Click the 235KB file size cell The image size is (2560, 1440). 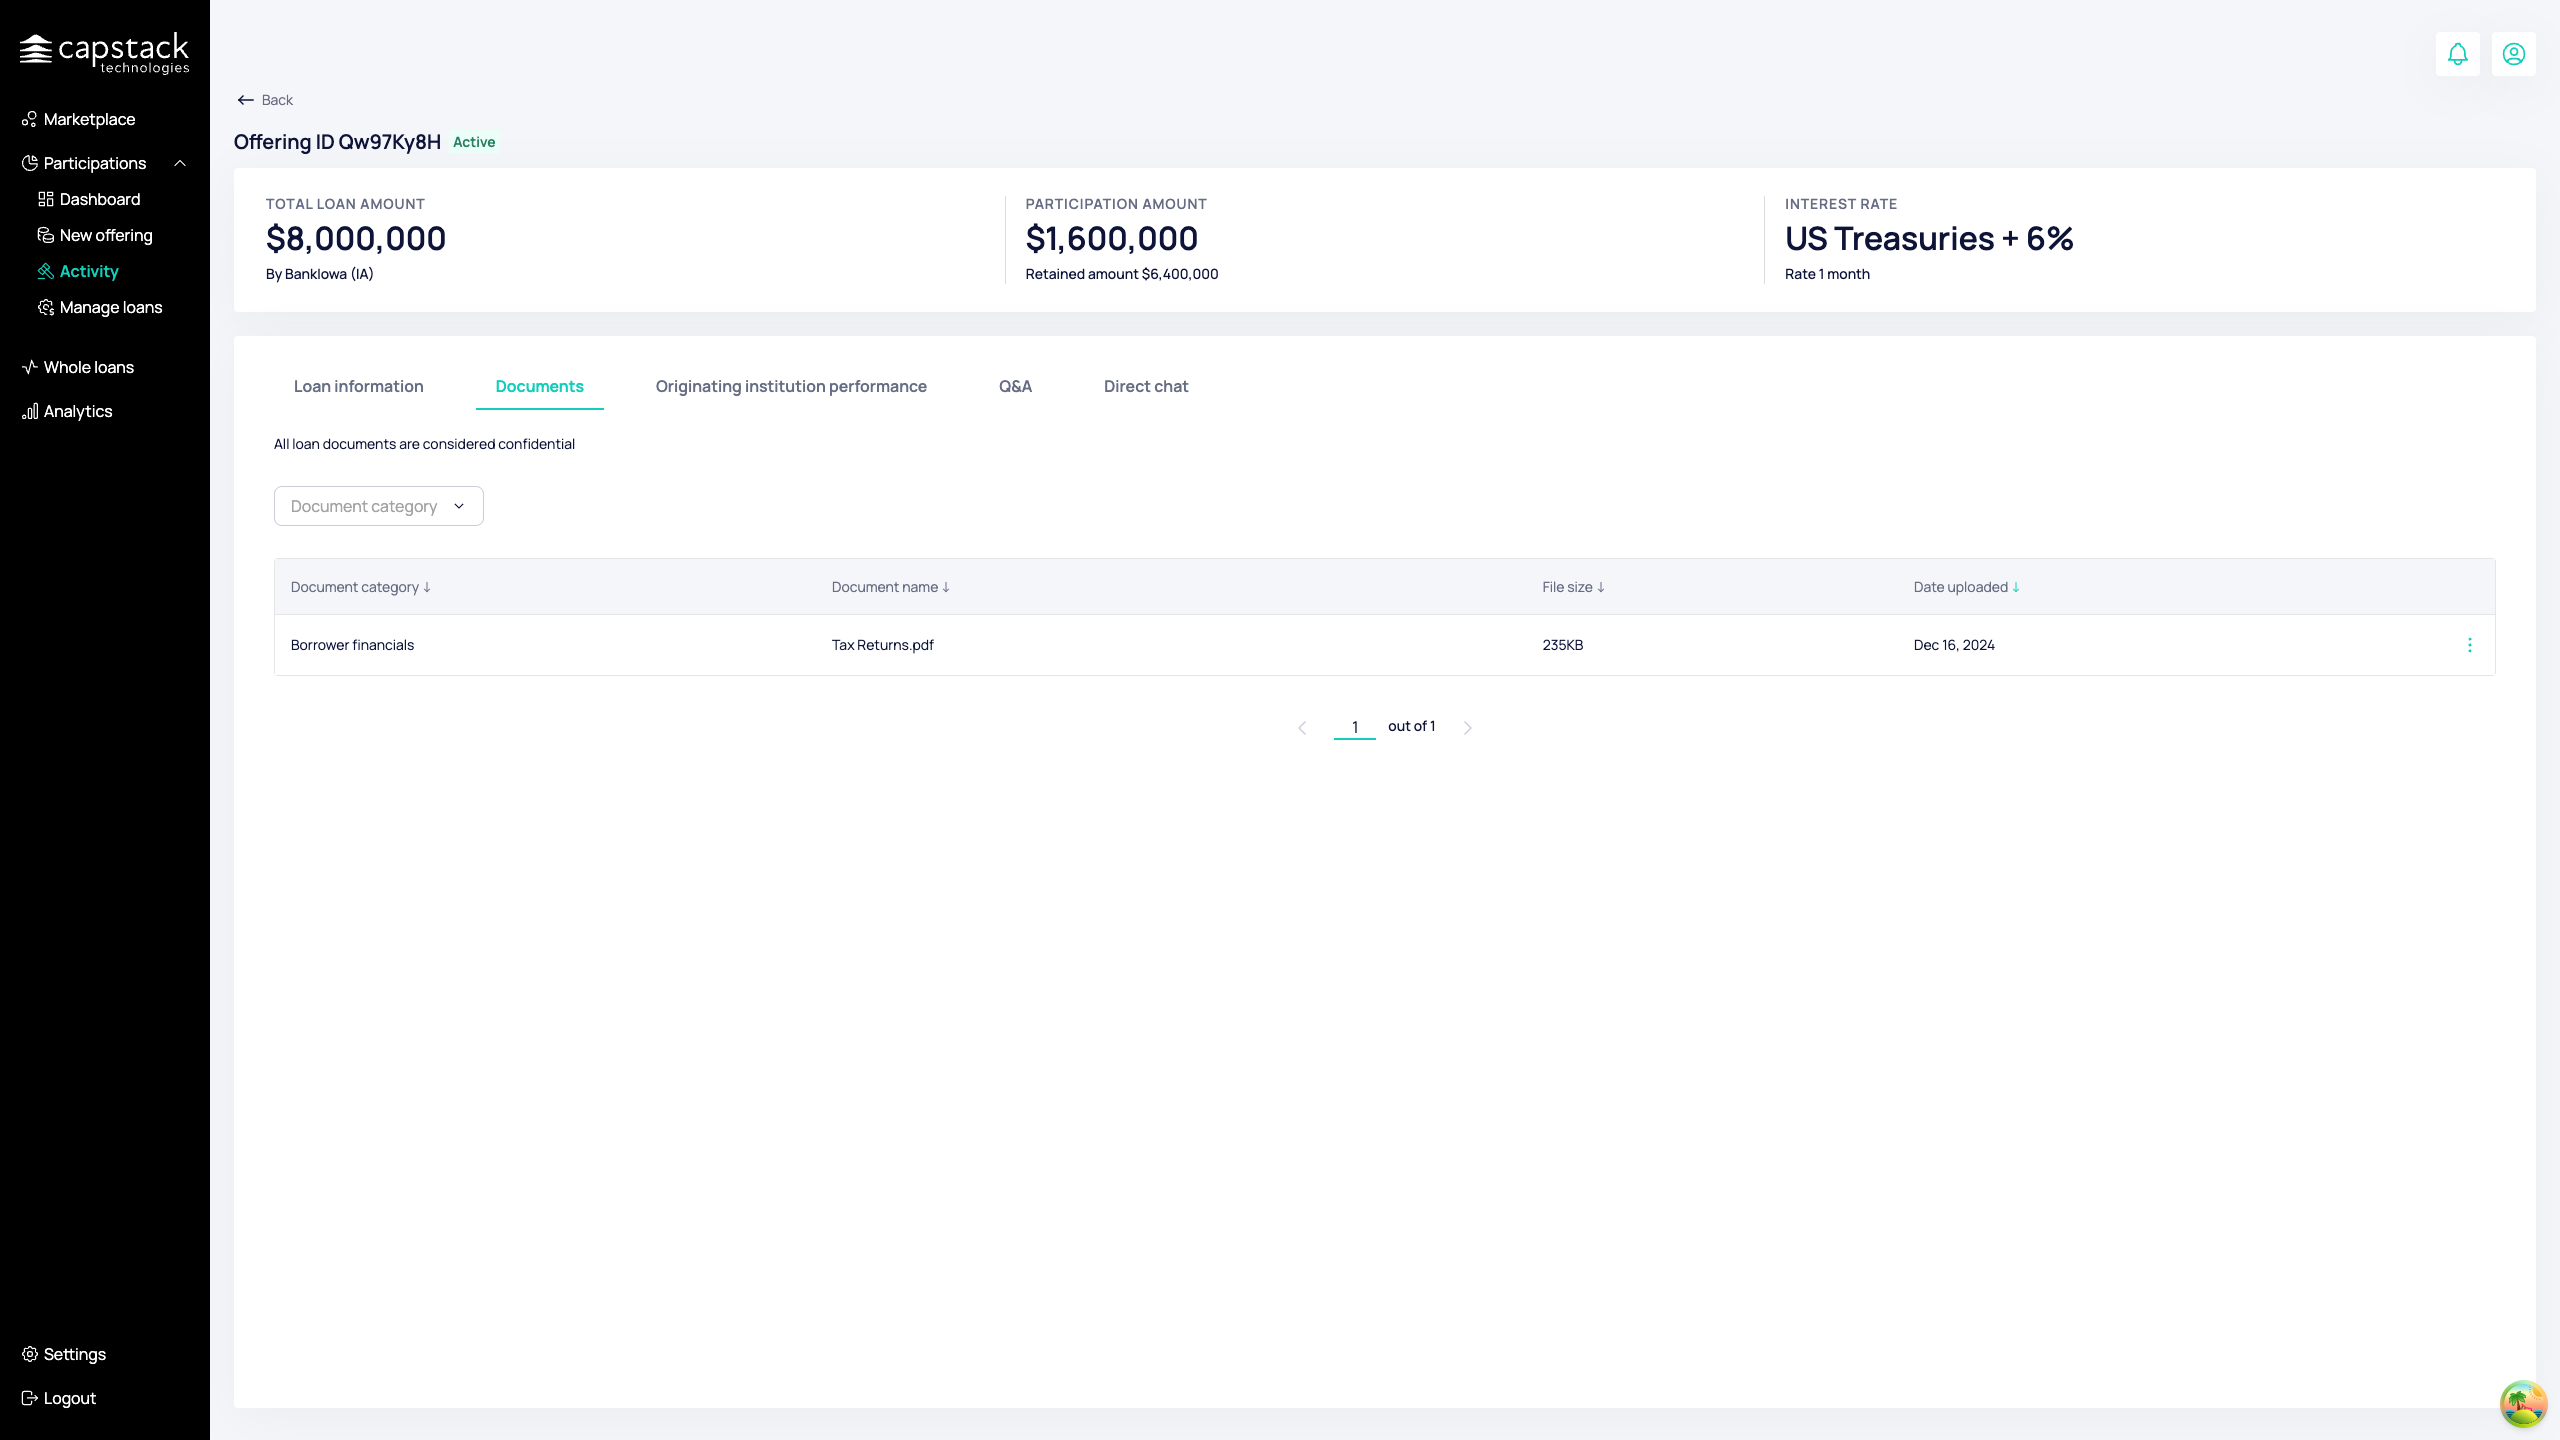(x=1562, y=645)
